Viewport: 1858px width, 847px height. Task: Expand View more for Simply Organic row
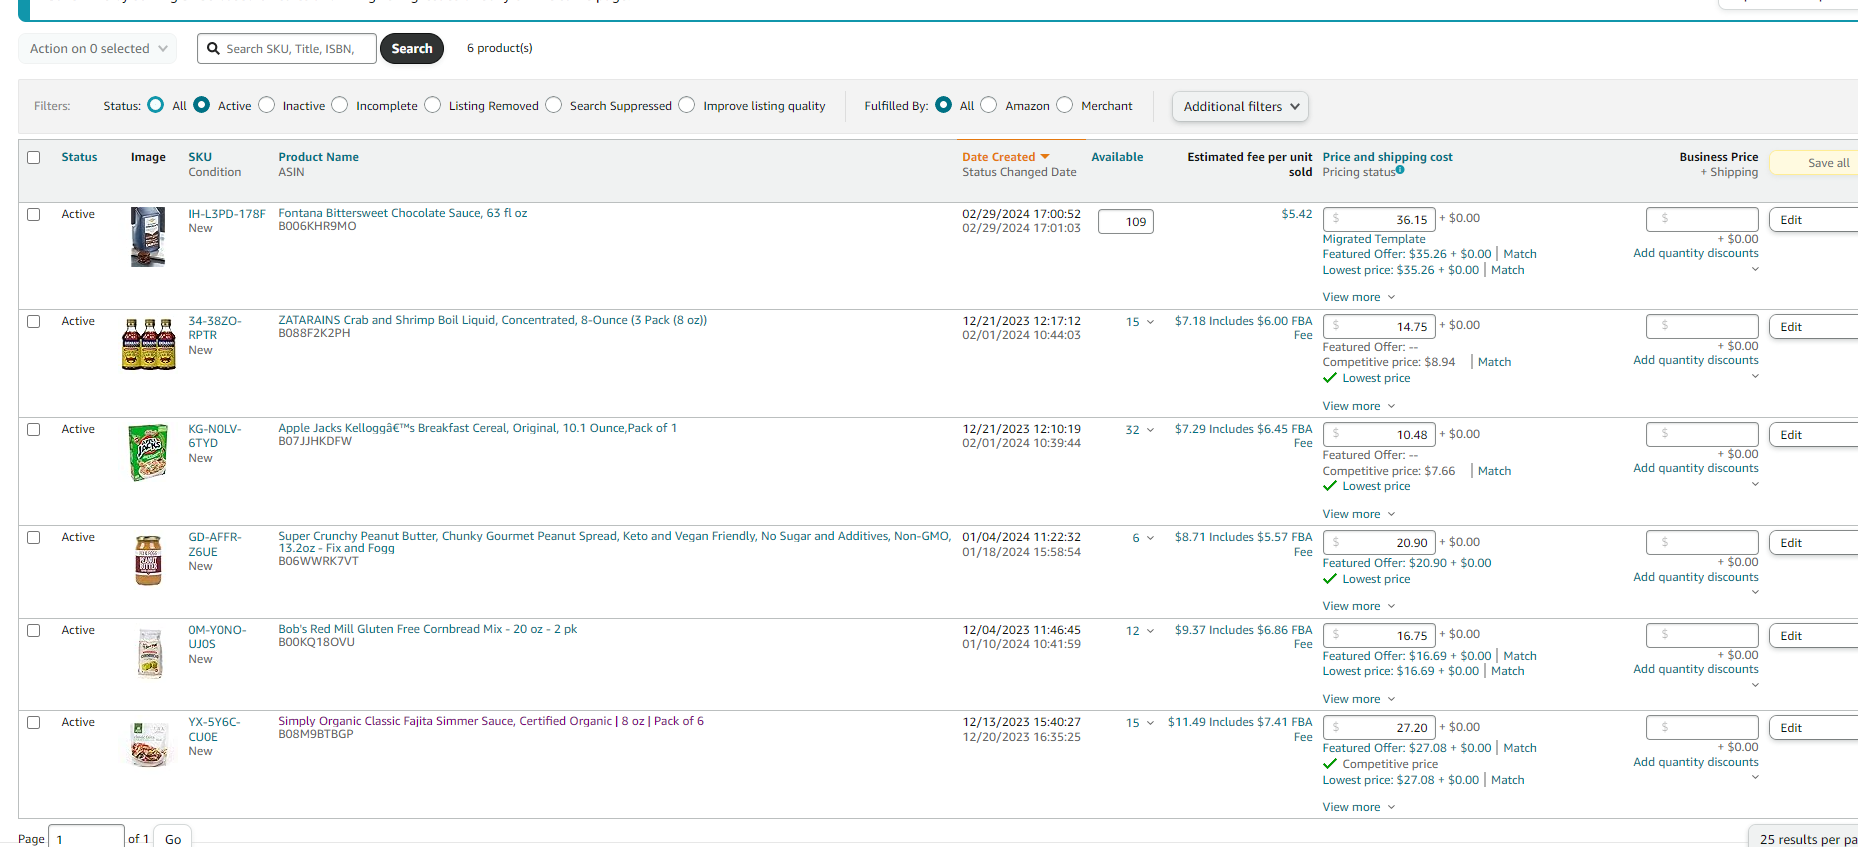[1359, 807]
